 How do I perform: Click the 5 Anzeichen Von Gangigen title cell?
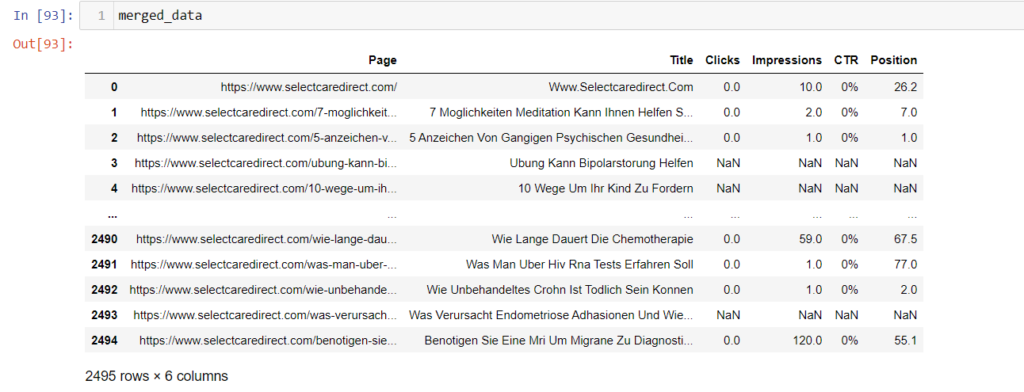551,138
